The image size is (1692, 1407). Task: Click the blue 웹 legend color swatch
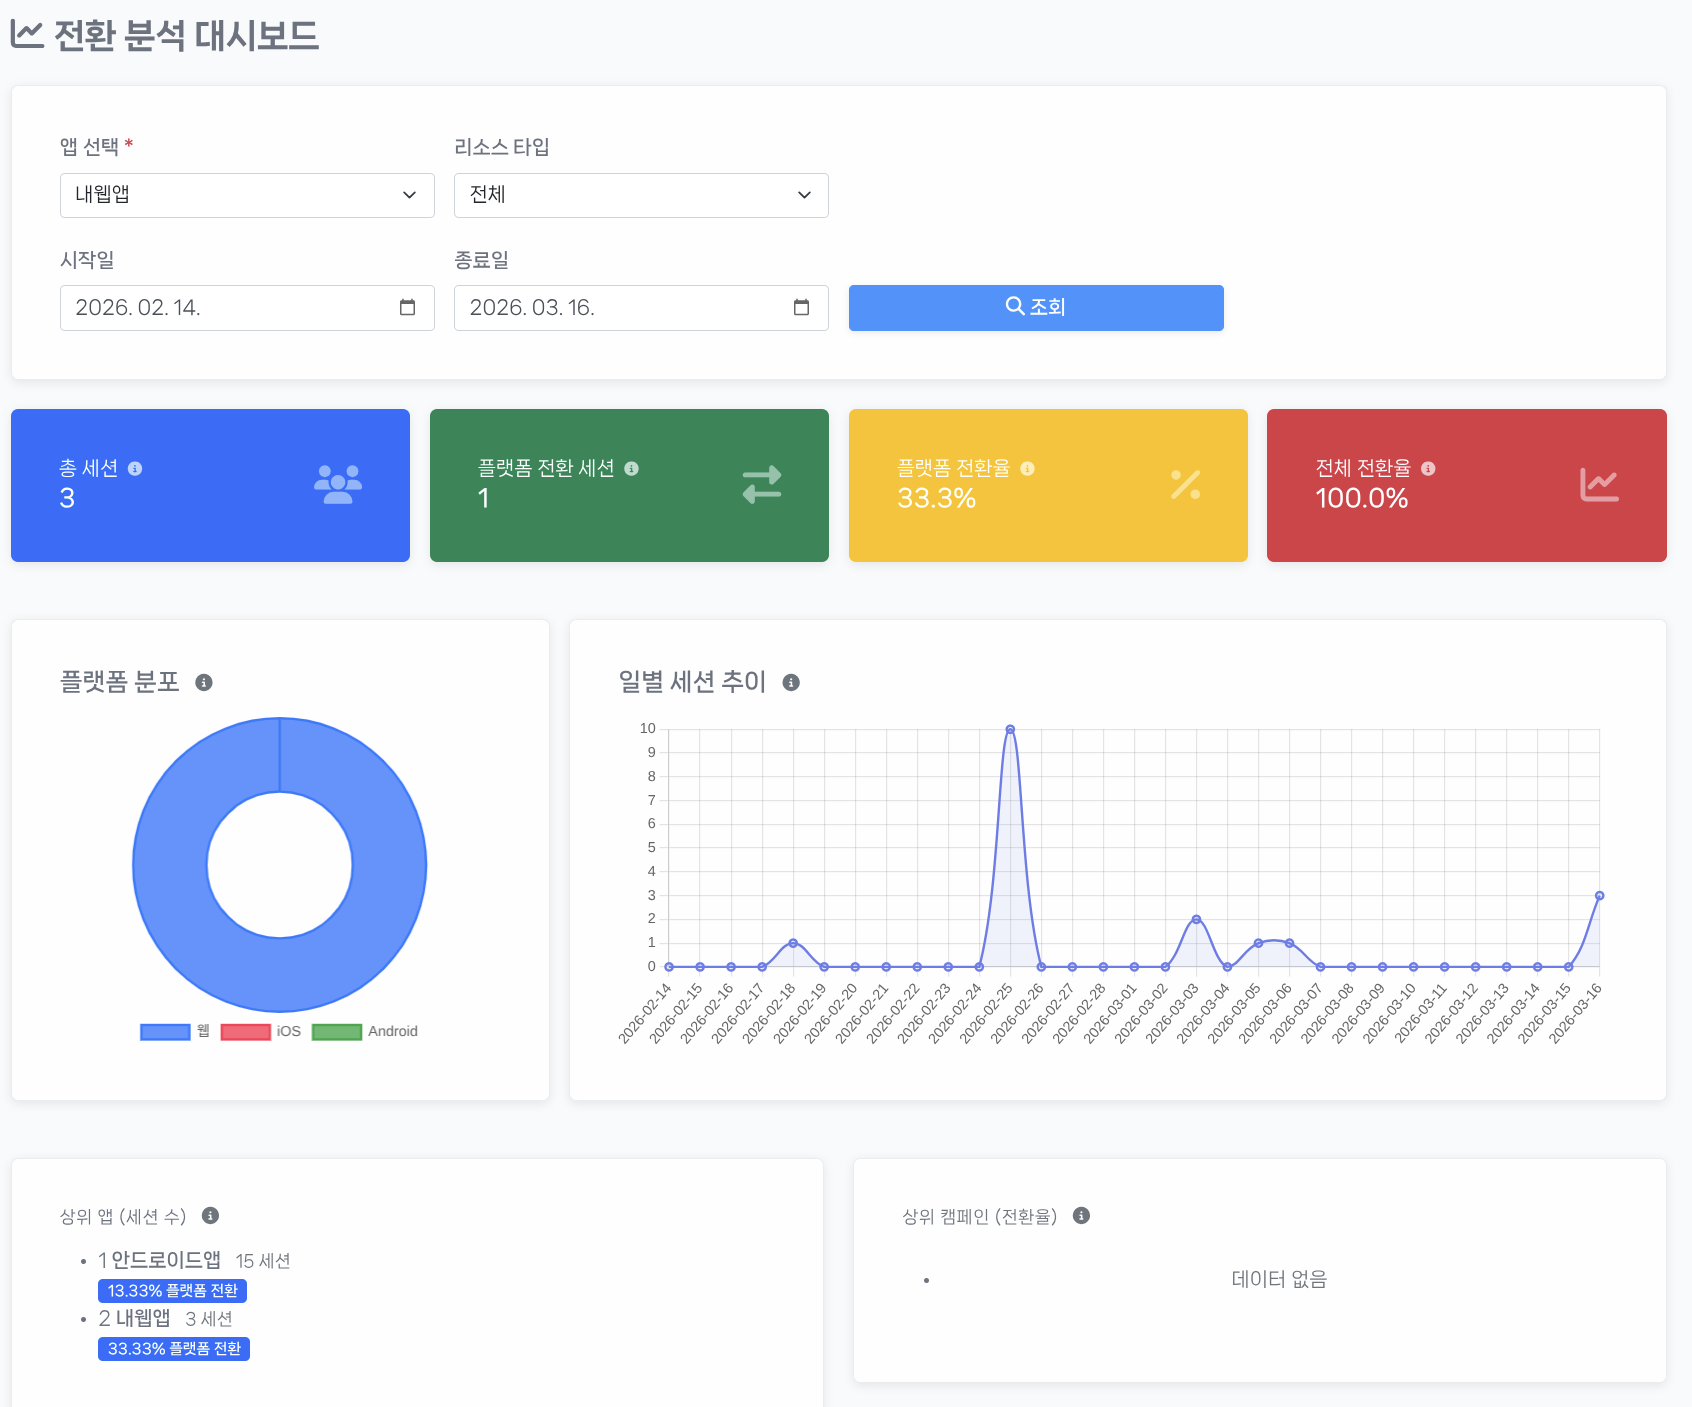tap(164, 1031)
